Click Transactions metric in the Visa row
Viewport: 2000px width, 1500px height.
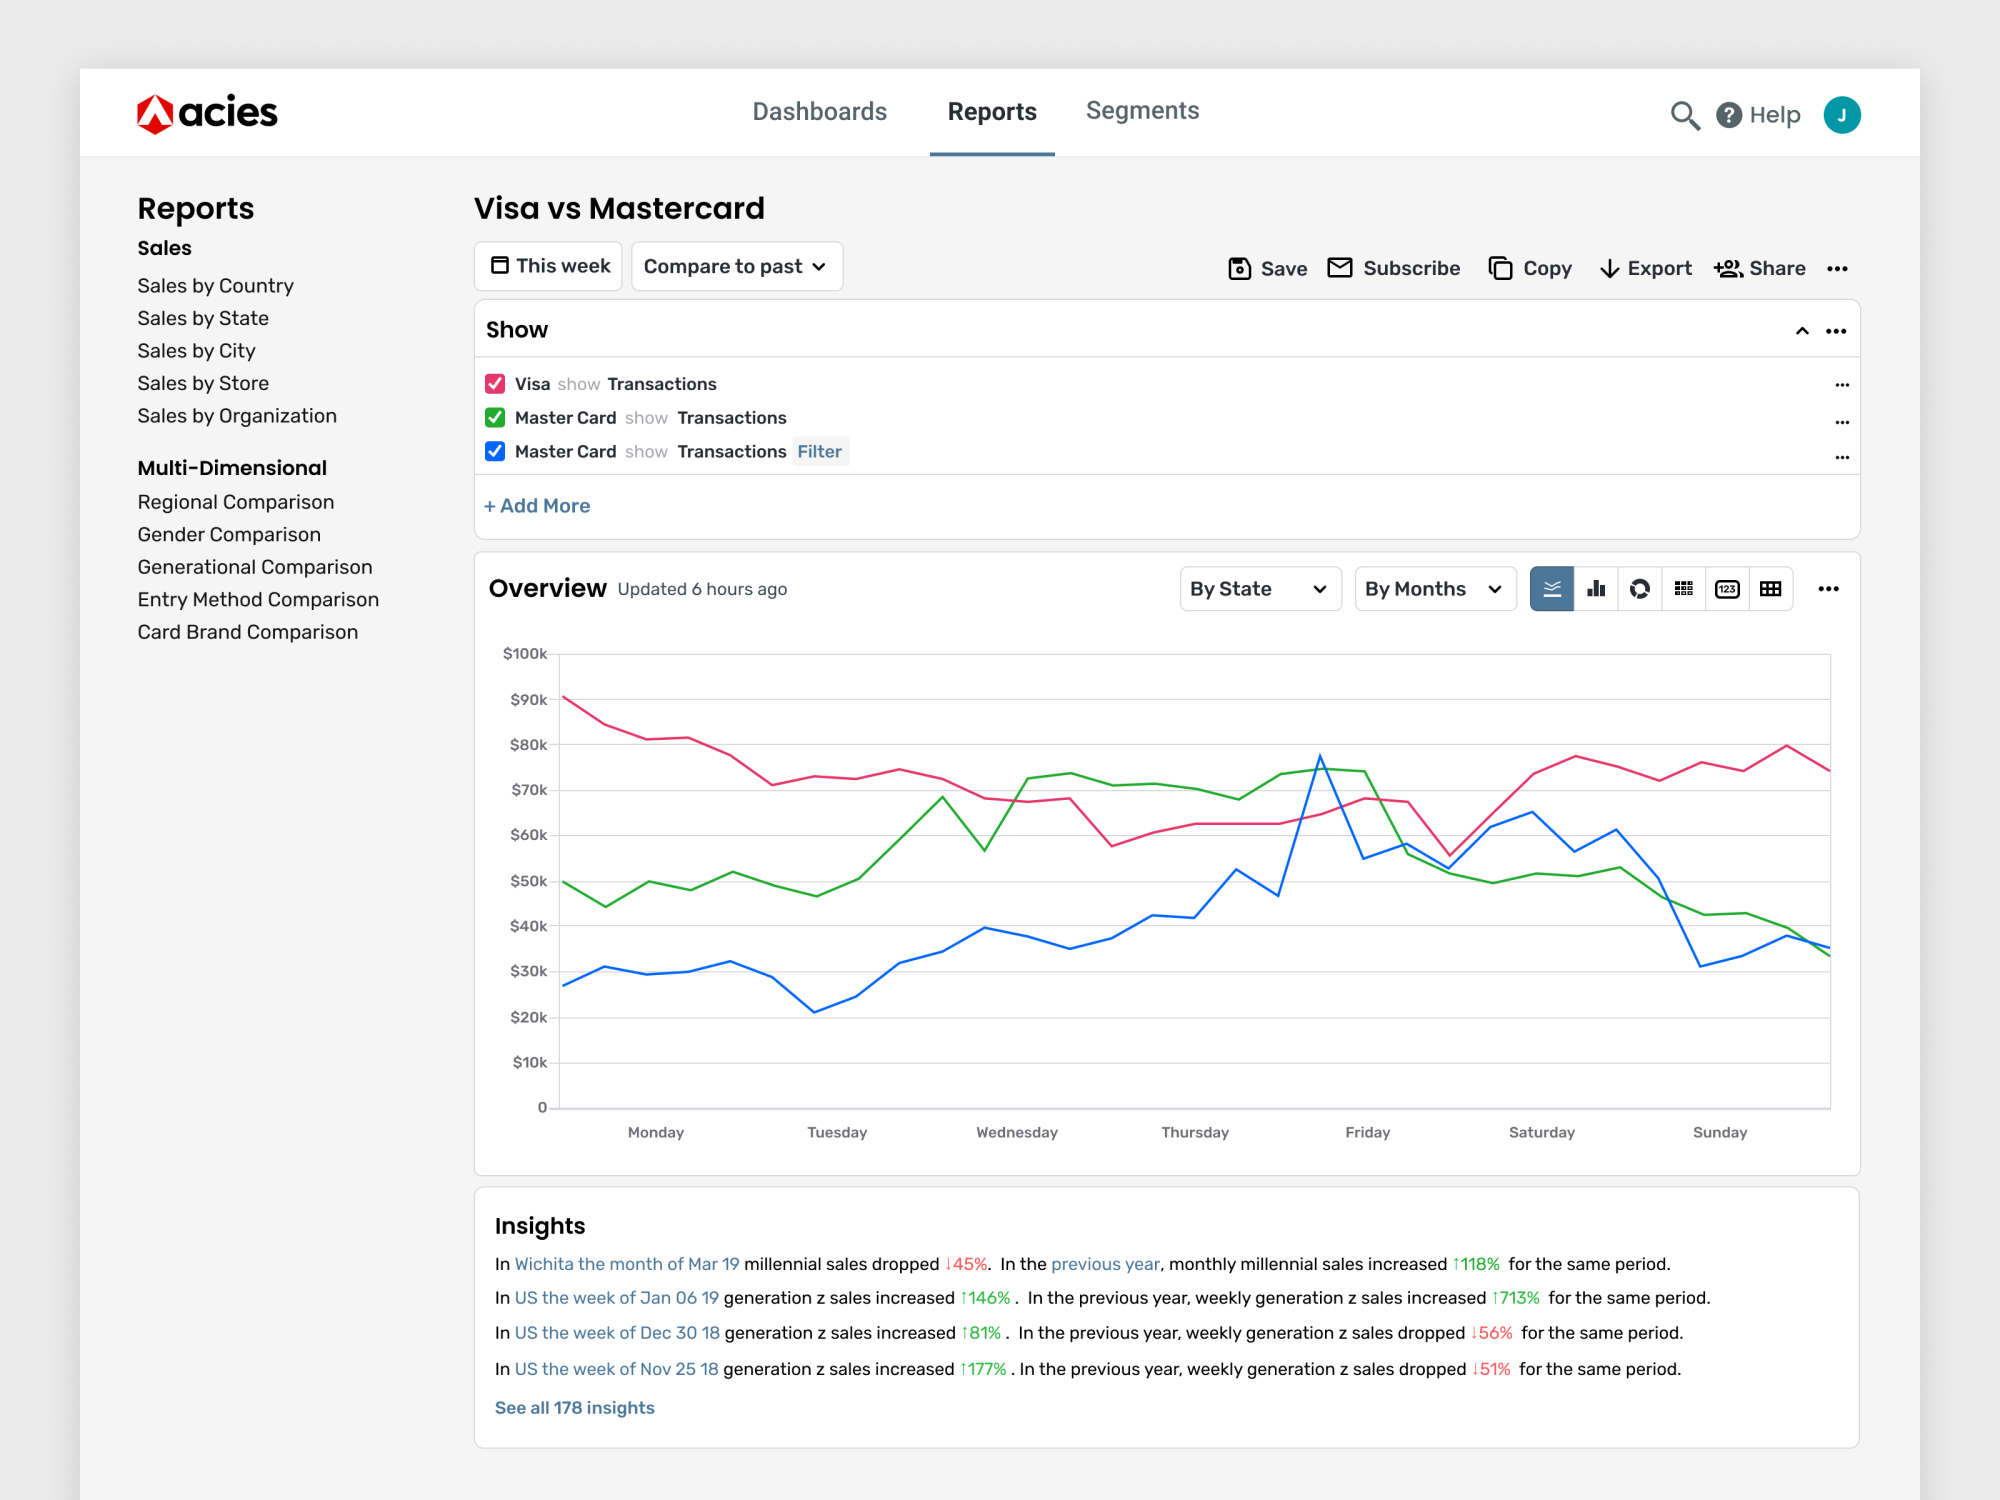(662, 384)
